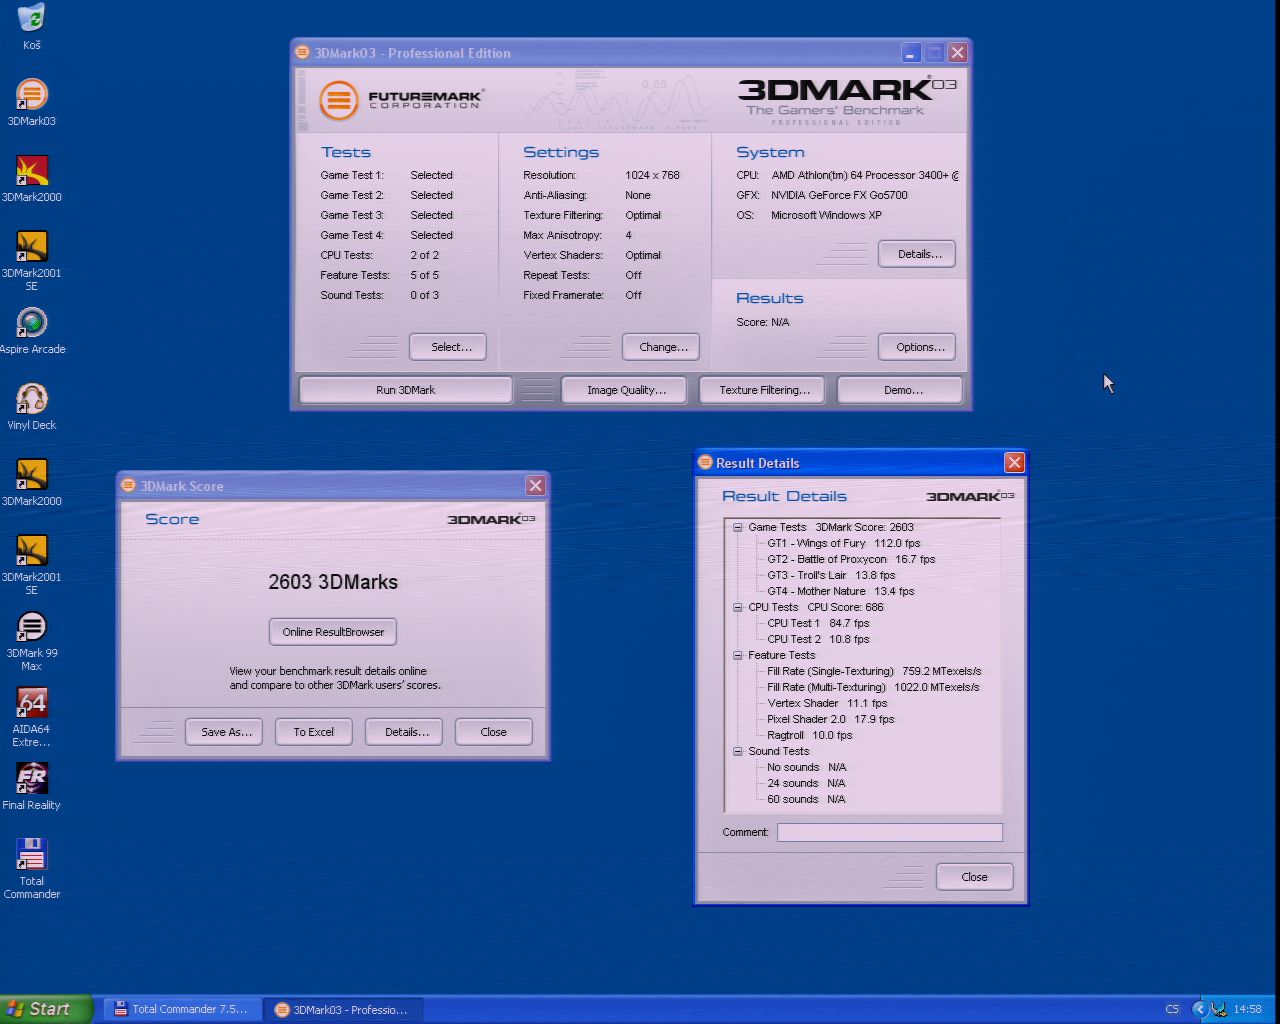Select CPU Test 2 result row
The height and width of the screenshot is (1024, 1280).
tap(818, 639)
